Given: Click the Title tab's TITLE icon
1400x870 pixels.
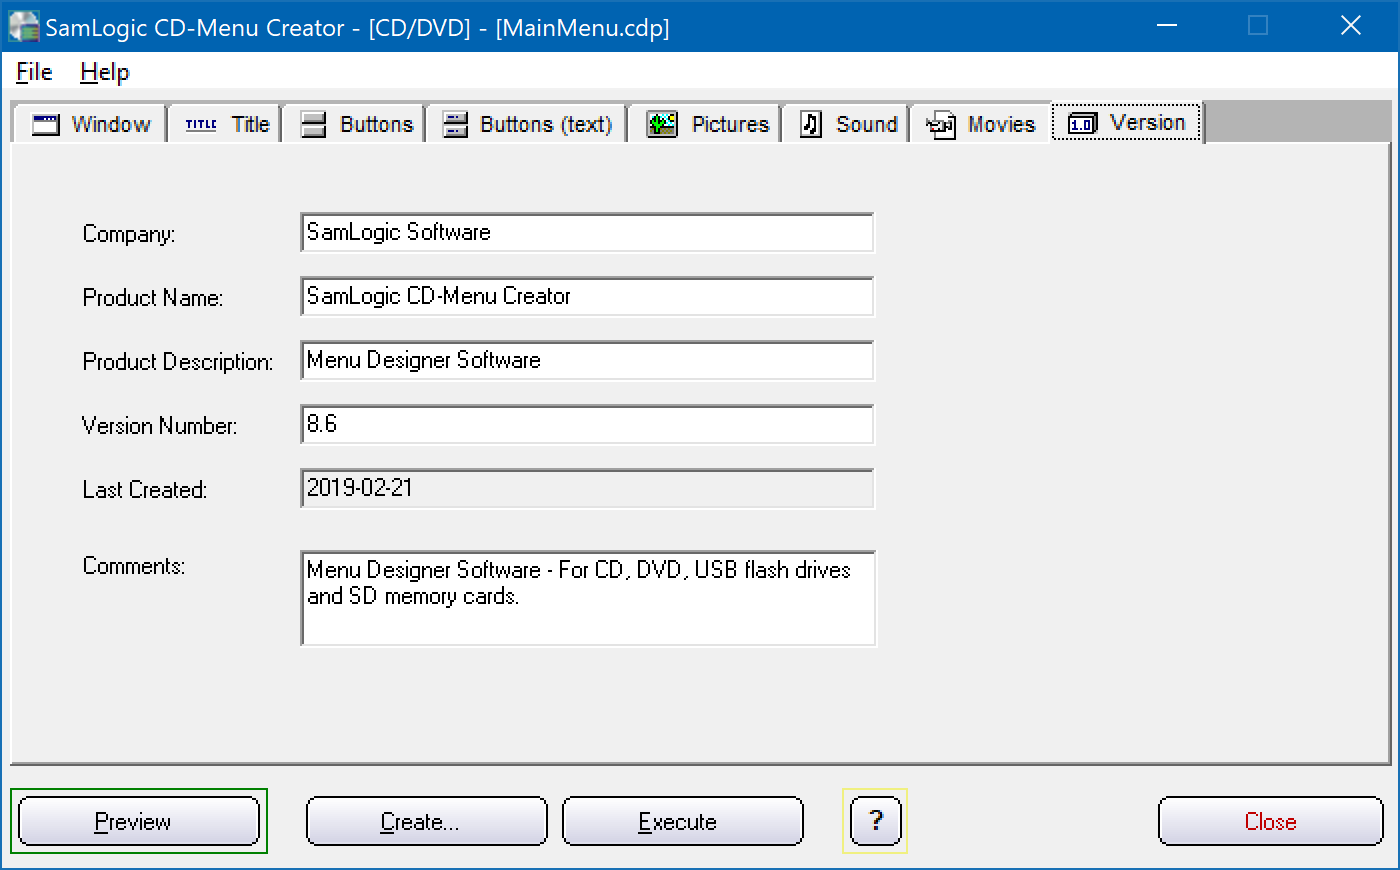Looking at the screenshot, I should tap(201, 125).
